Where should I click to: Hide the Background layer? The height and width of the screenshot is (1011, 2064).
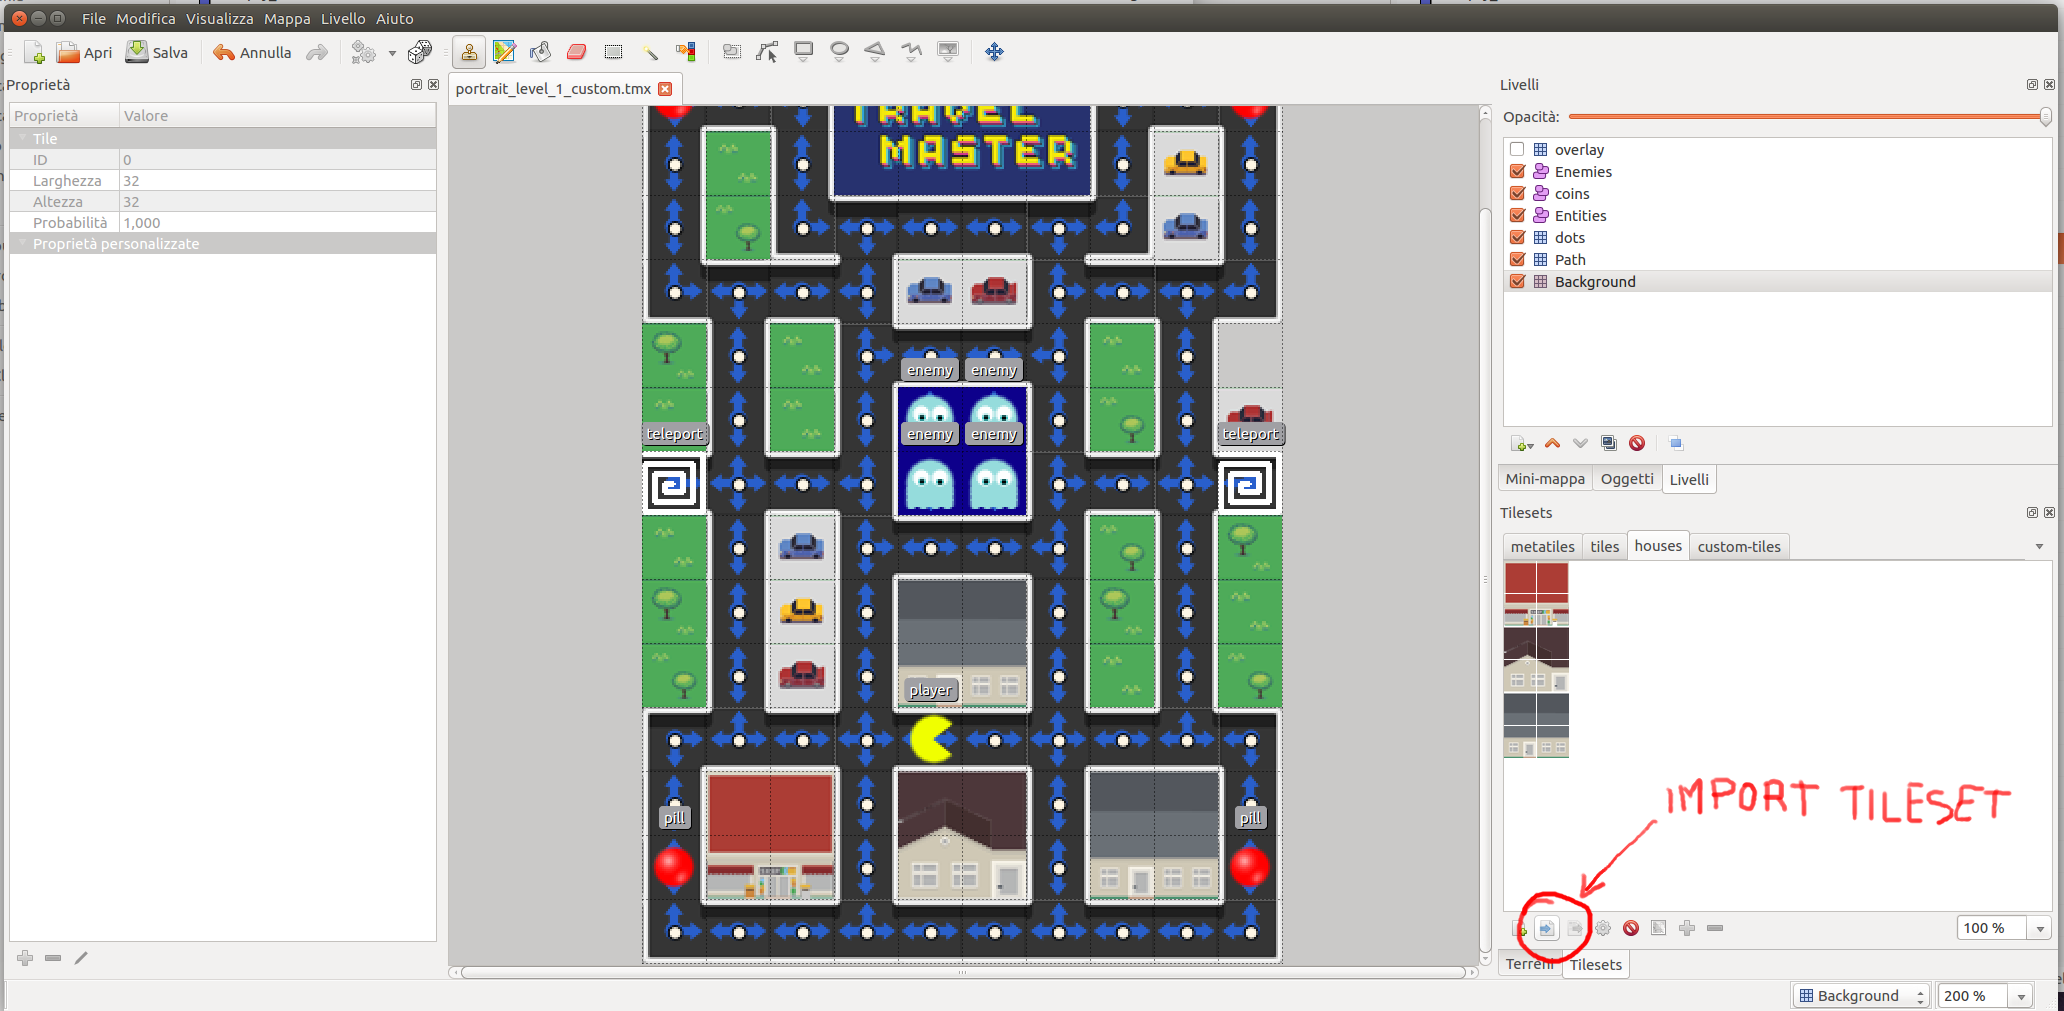[1517, 281]
